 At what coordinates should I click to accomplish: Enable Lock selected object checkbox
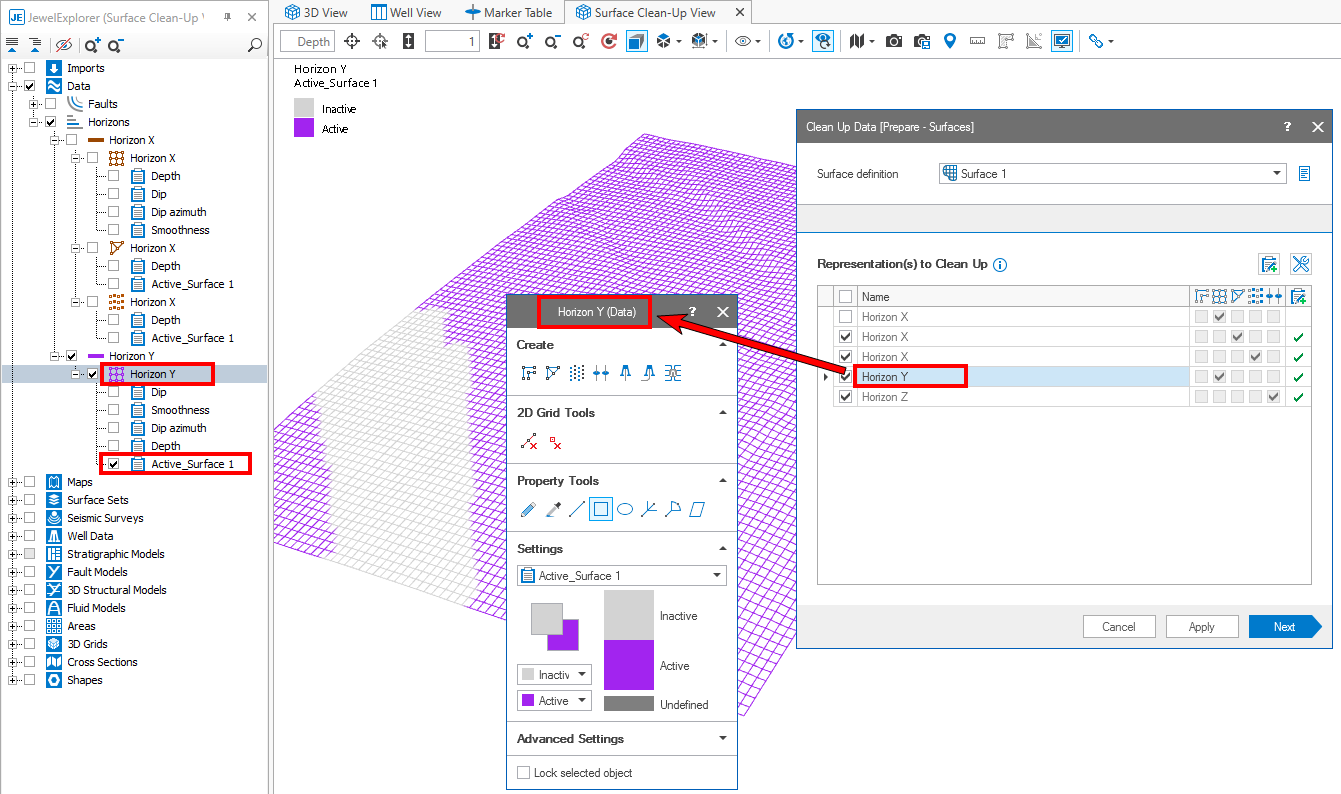tap(524, 773)
